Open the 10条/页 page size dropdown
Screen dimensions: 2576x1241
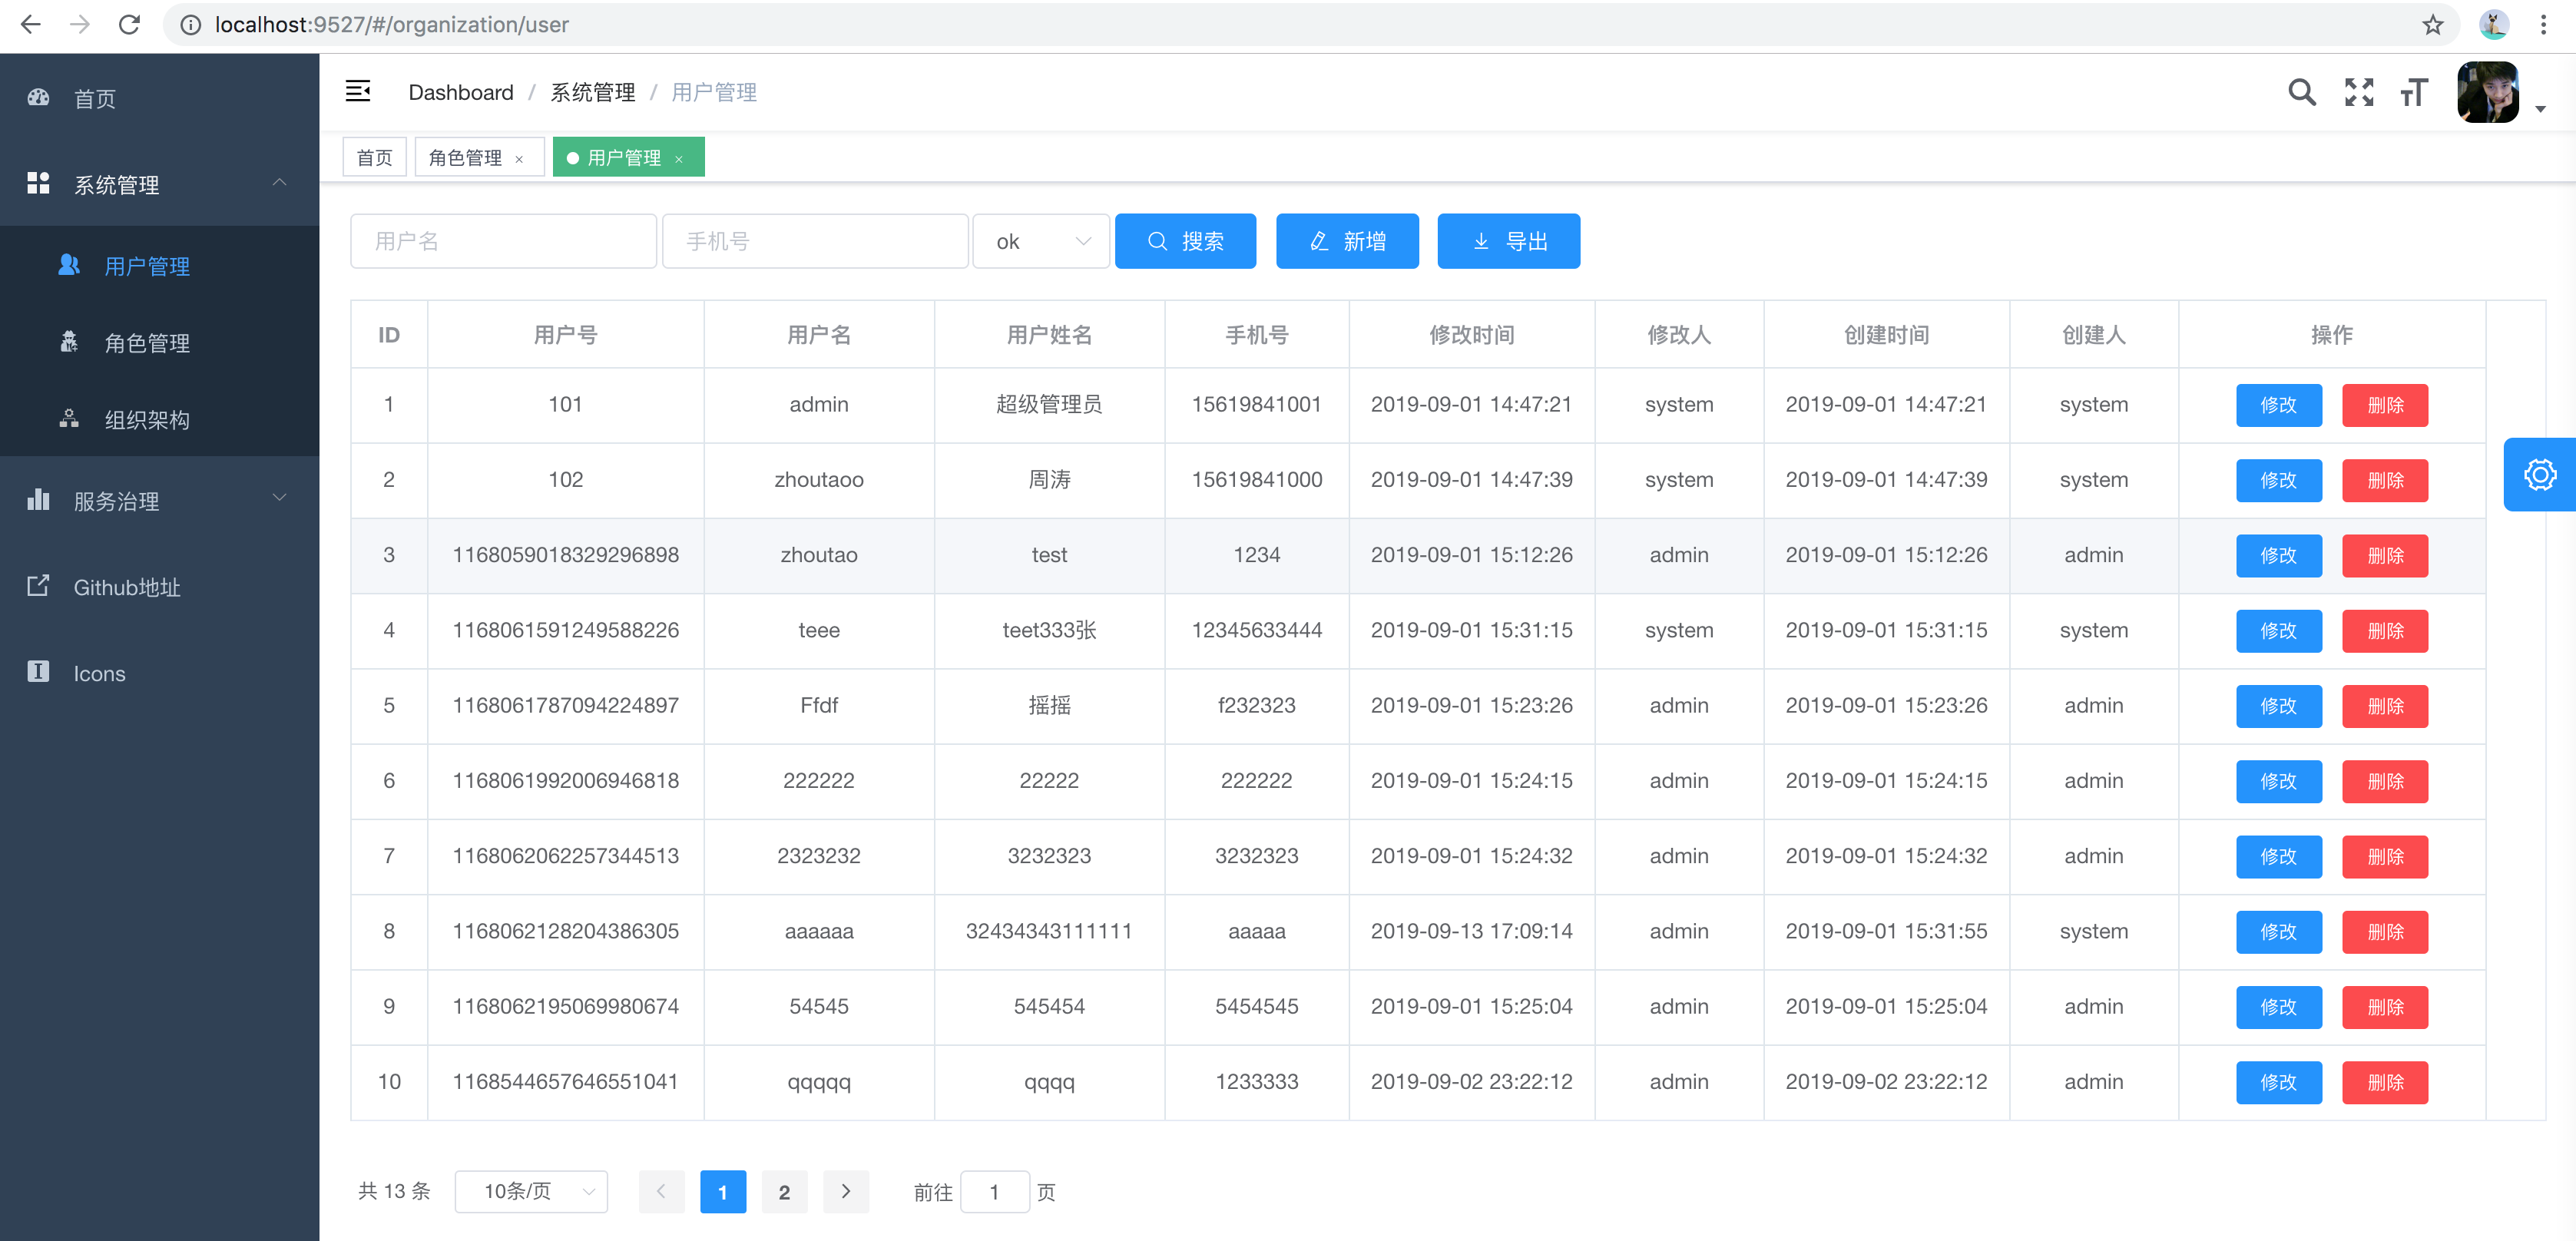click(x=531, y=1191)
